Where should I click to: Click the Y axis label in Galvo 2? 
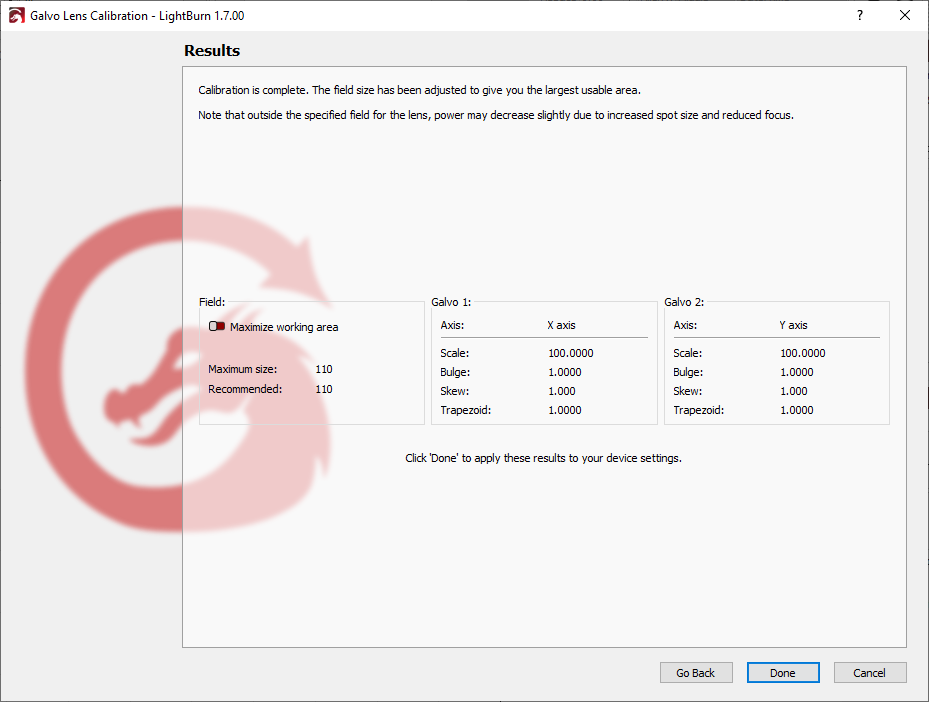(x=793, y=325)
